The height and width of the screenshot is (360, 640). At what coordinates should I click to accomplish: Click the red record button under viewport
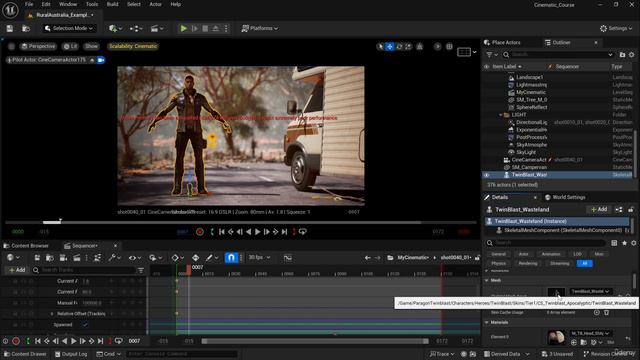pos(200,232)
